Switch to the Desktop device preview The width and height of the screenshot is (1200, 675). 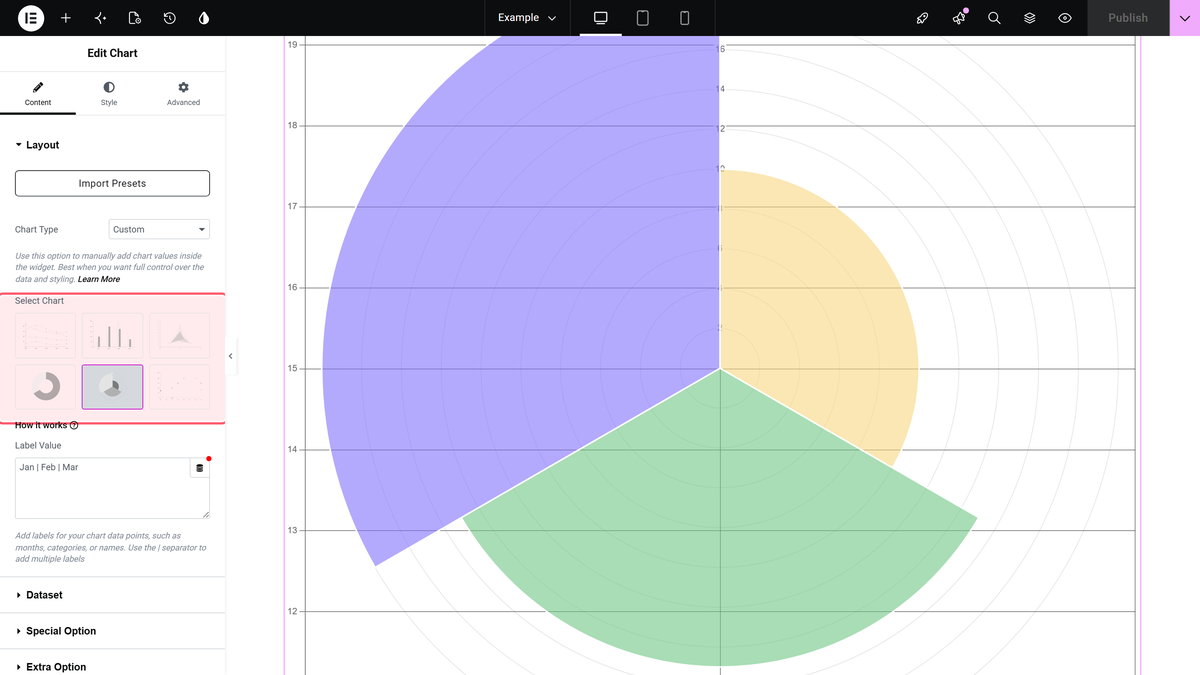pyautogui.click(x=601, y=18)
